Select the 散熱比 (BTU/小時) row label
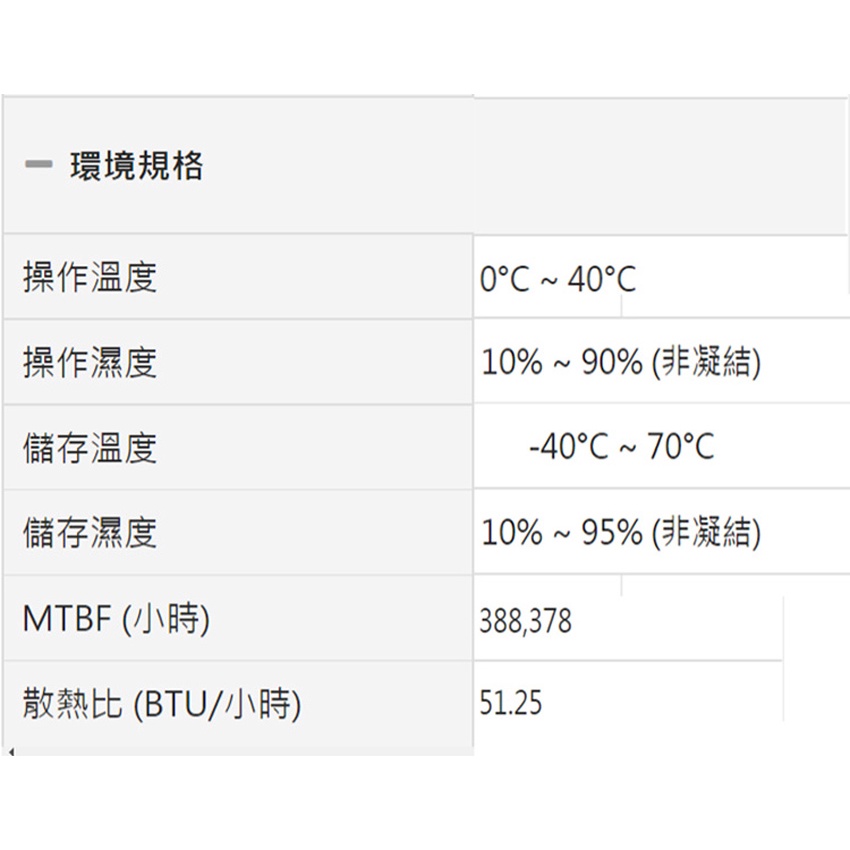 pos(161,705)
